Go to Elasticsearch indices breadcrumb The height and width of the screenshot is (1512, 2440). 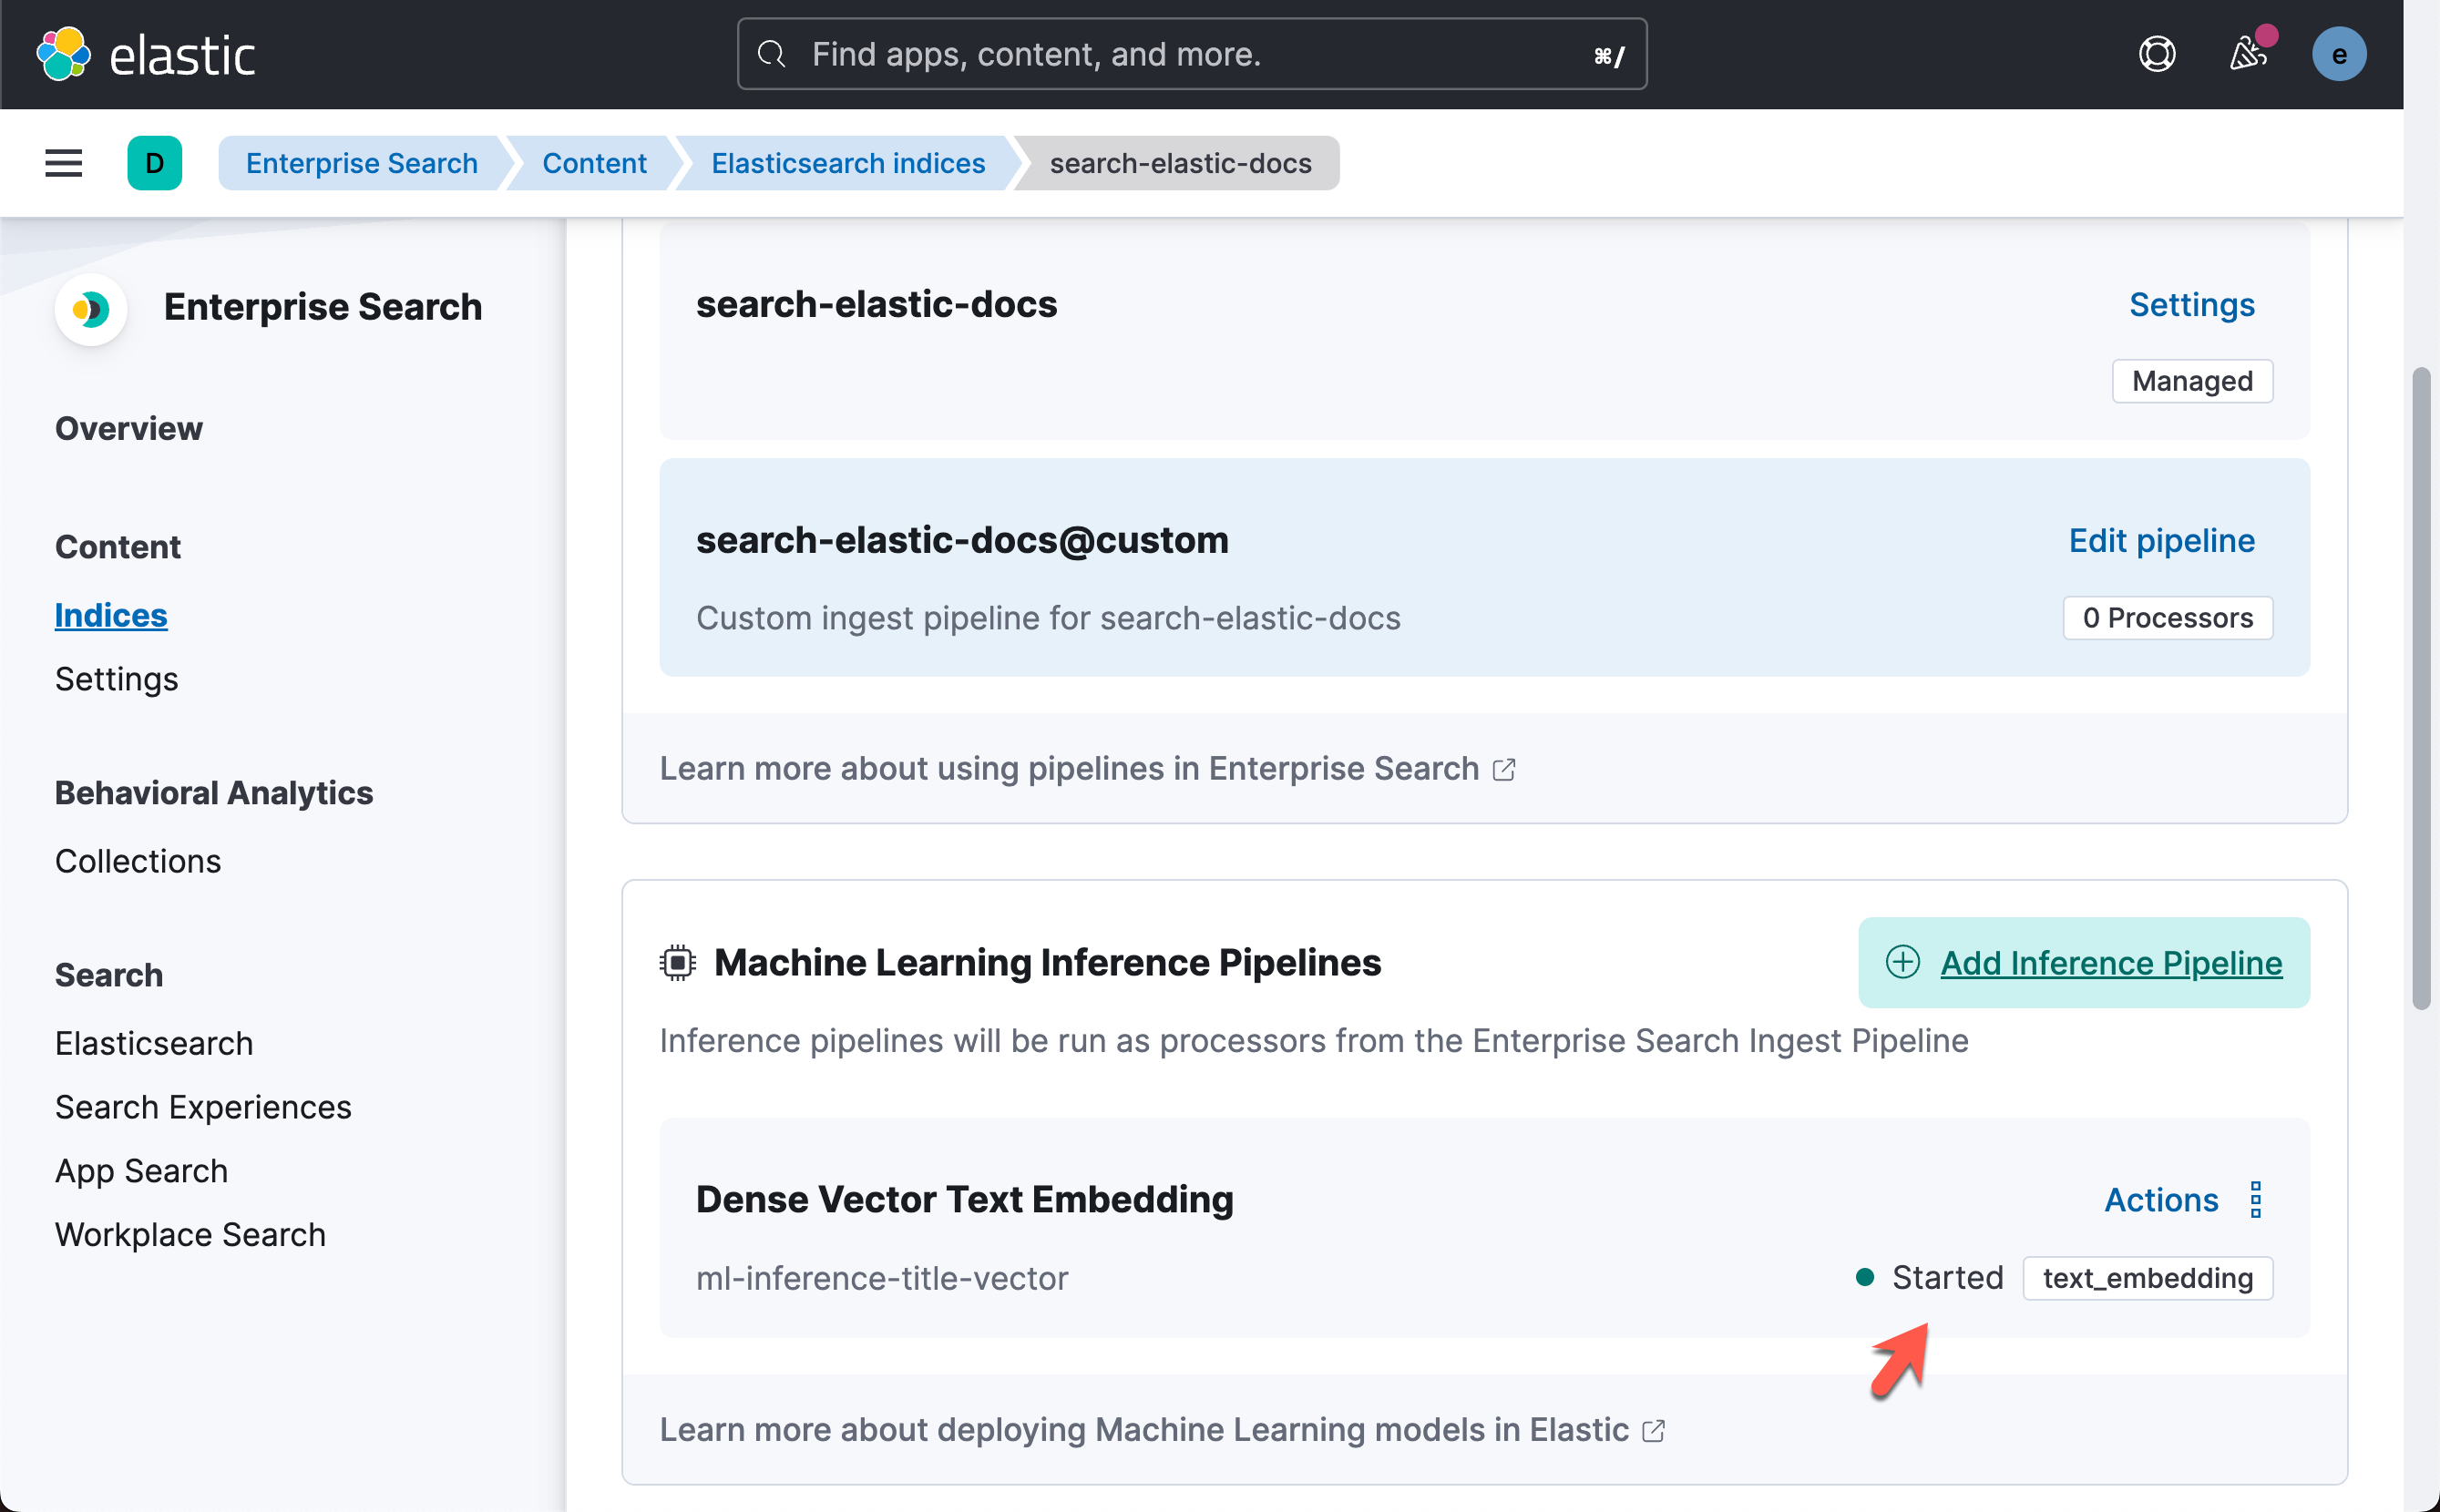tap(848, 163)
